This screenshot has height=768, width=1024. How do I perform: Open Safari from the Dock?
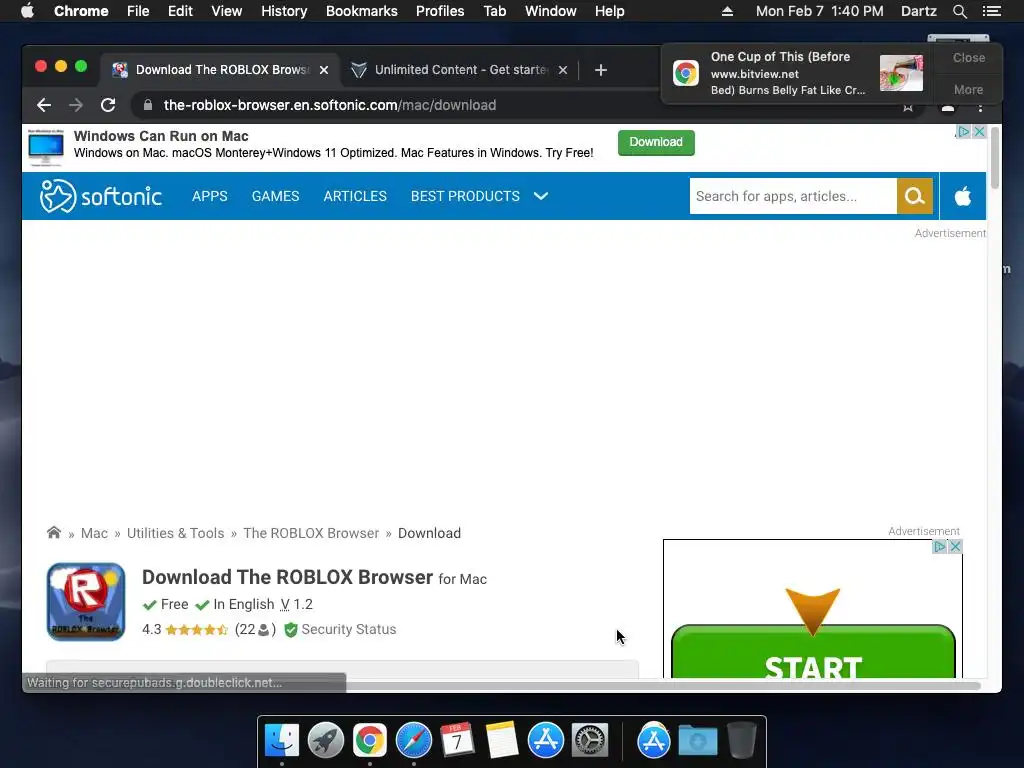(413, 741)
